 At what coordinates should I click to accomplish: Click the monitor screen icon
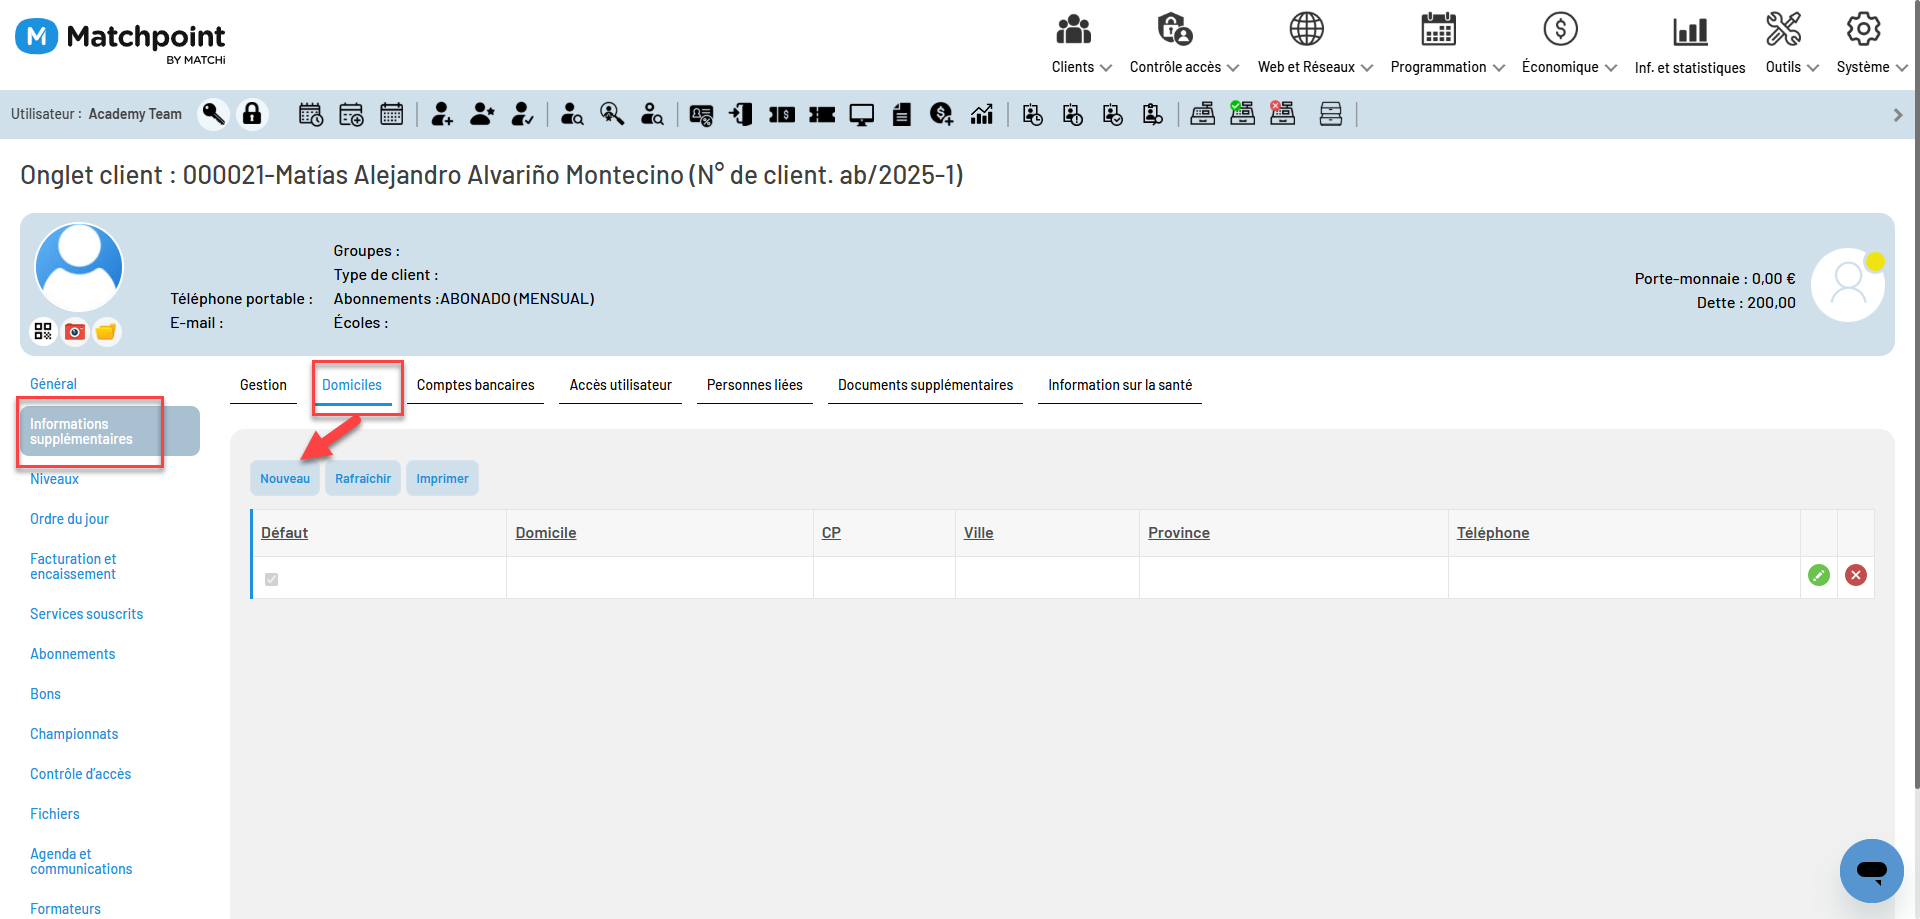coord(862,114)
